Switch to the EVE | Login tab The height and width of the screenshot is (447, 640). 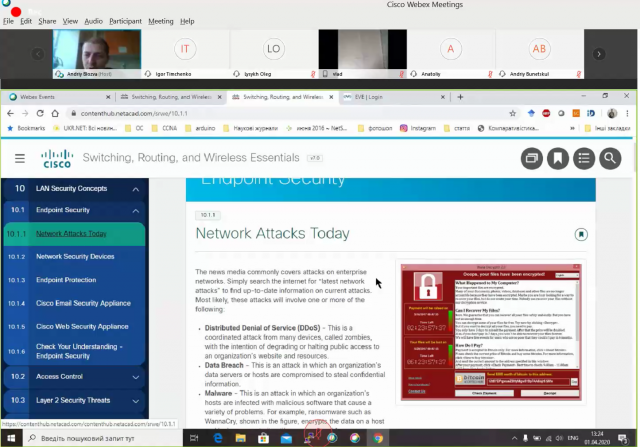392,97
